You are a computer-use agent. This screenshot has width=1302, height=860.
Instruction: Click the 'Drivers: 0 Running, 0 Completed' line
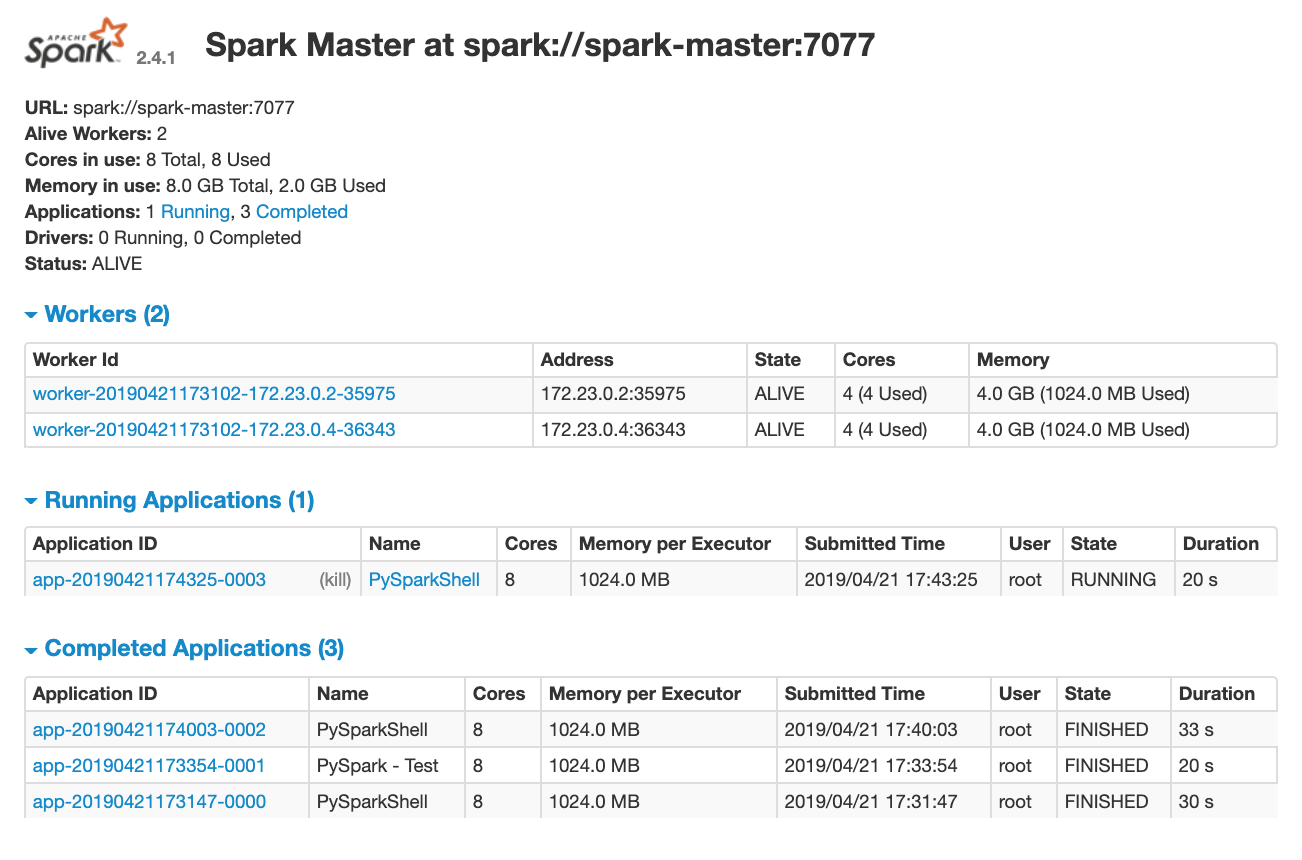pyautogui.click(x=163, y=238)
